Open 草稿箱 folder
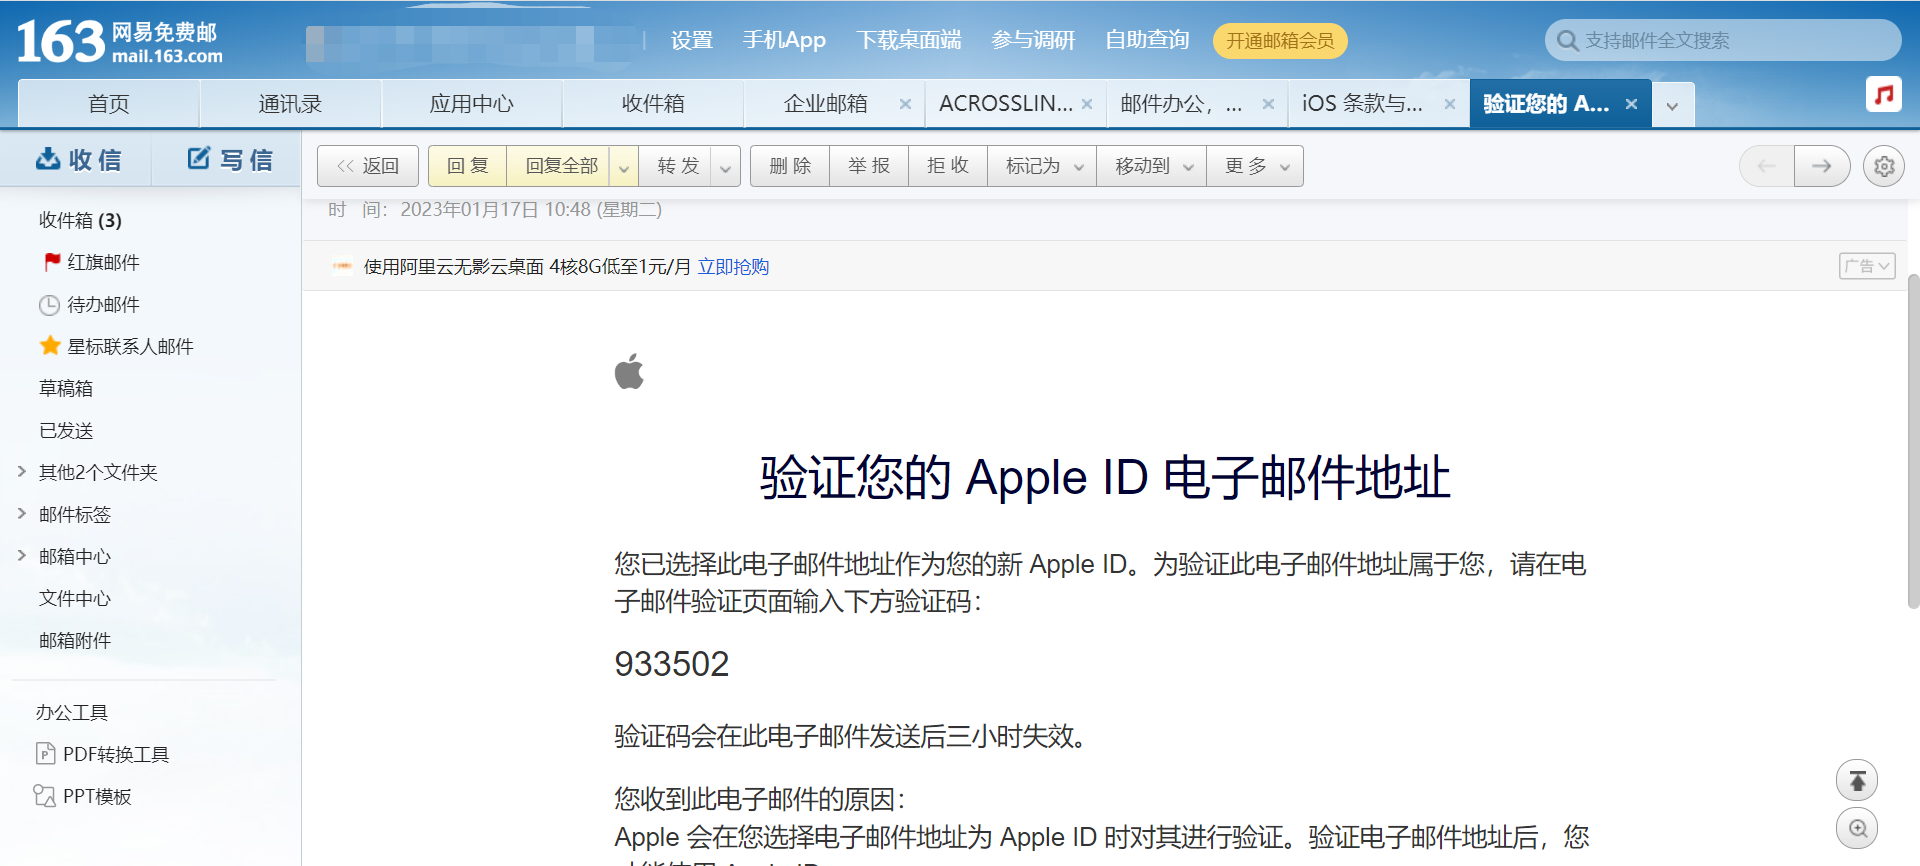Image resolution: width=1920 pixels, height=866 pixels. pyautogui.click(x=66, y=388)
